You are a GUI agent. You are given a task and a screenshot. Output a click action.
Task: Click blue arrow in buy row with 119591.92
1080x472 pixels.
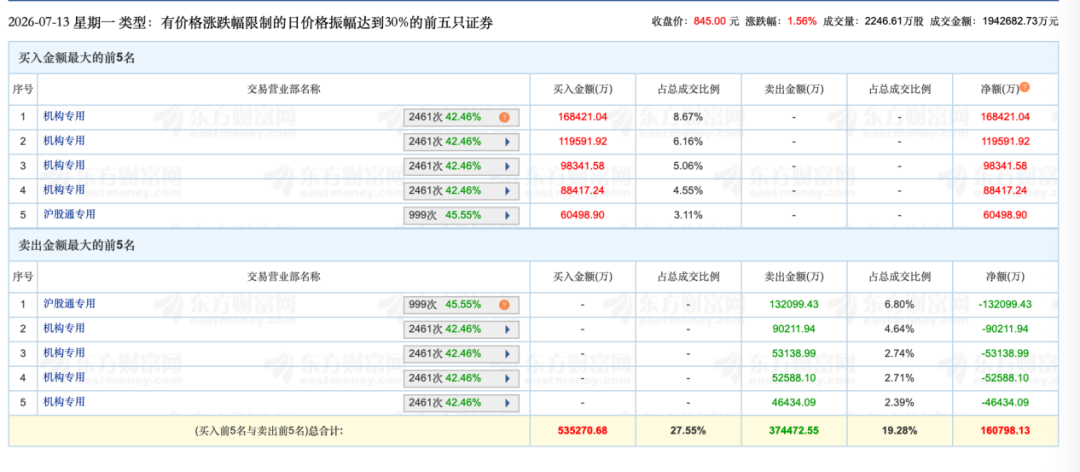[508, 142]
